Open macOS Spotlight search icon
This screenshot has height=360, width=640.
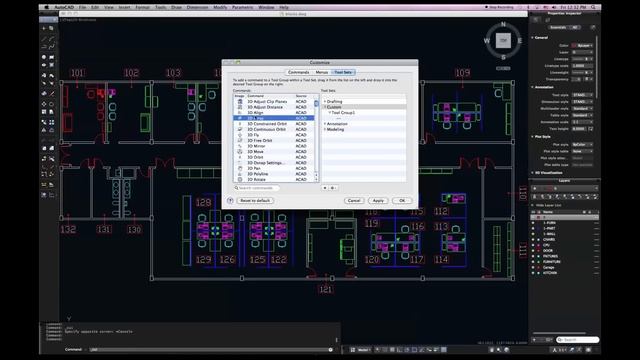tap(593, 7)
